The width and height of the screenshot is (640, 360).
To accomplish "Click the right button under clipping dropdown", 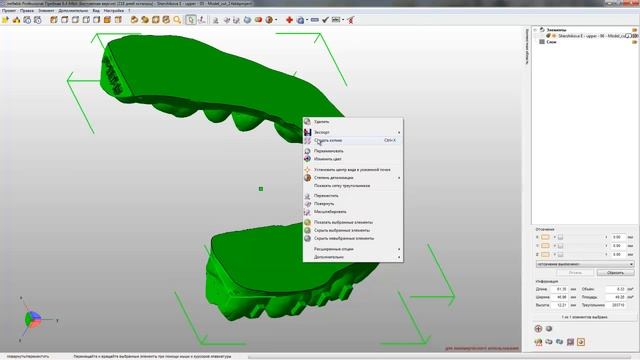I will 616,273.
